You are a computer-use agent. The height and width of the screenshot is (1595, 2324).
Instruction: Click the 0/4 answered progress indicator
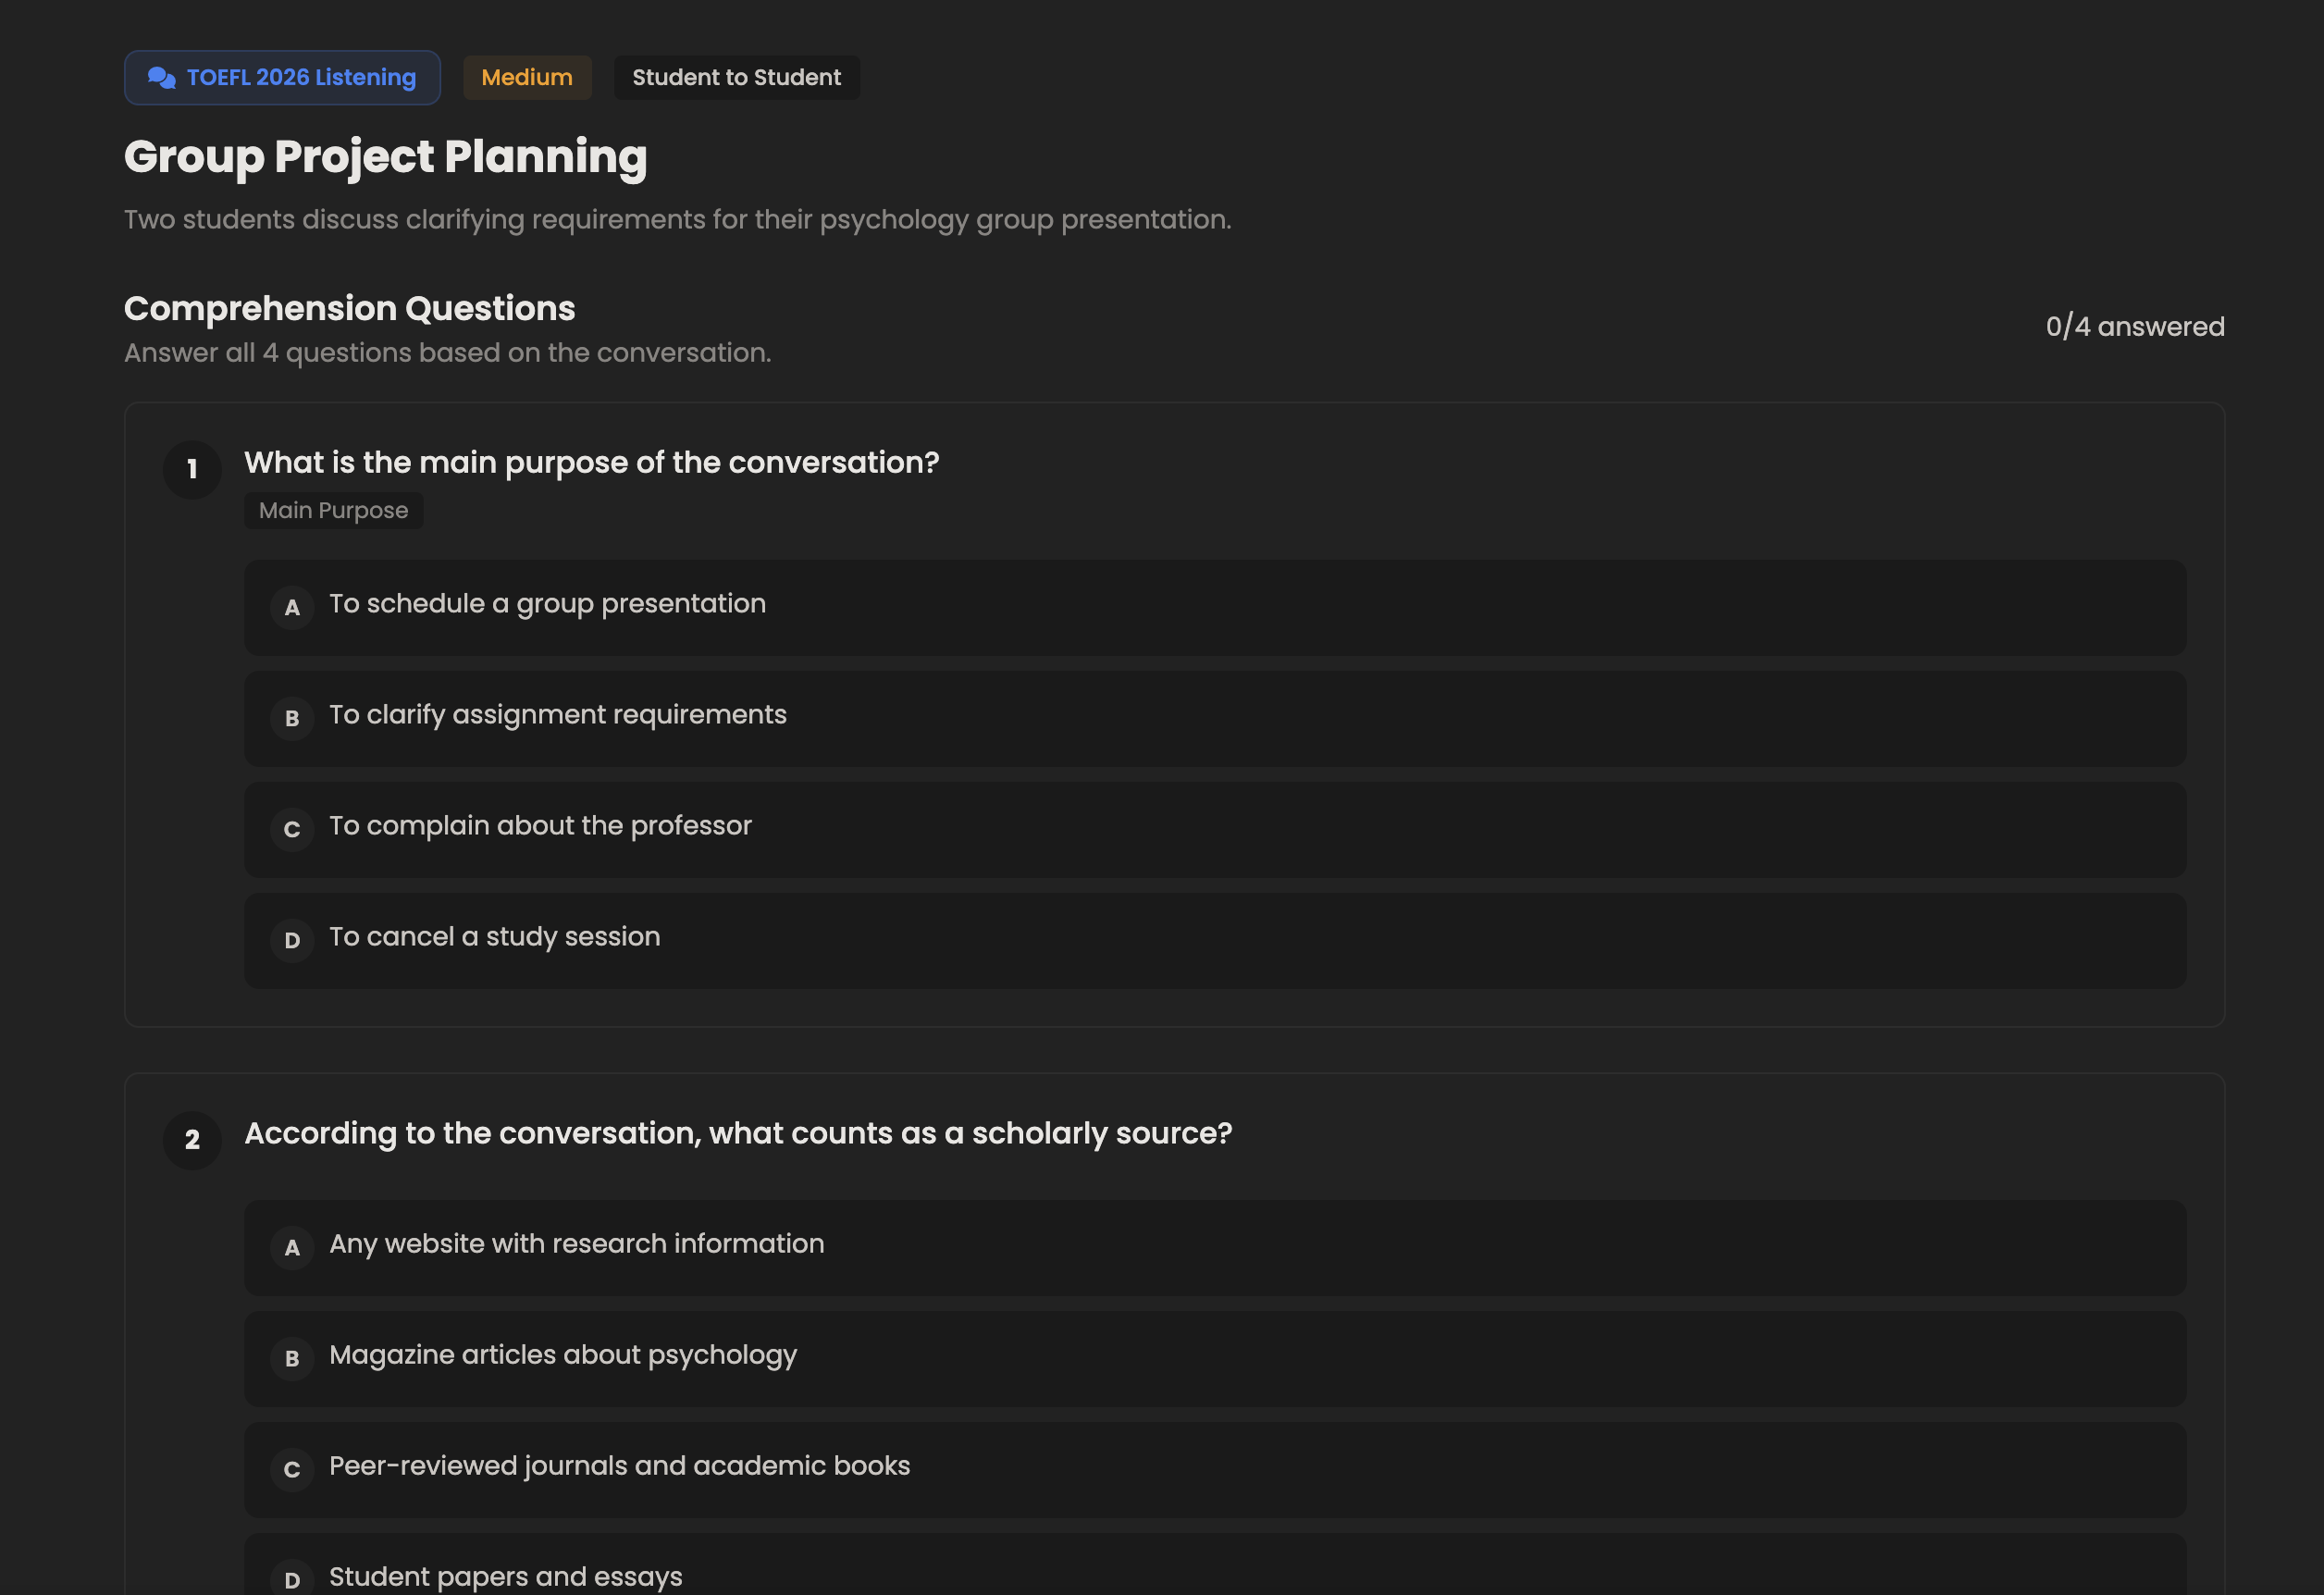2134,327
